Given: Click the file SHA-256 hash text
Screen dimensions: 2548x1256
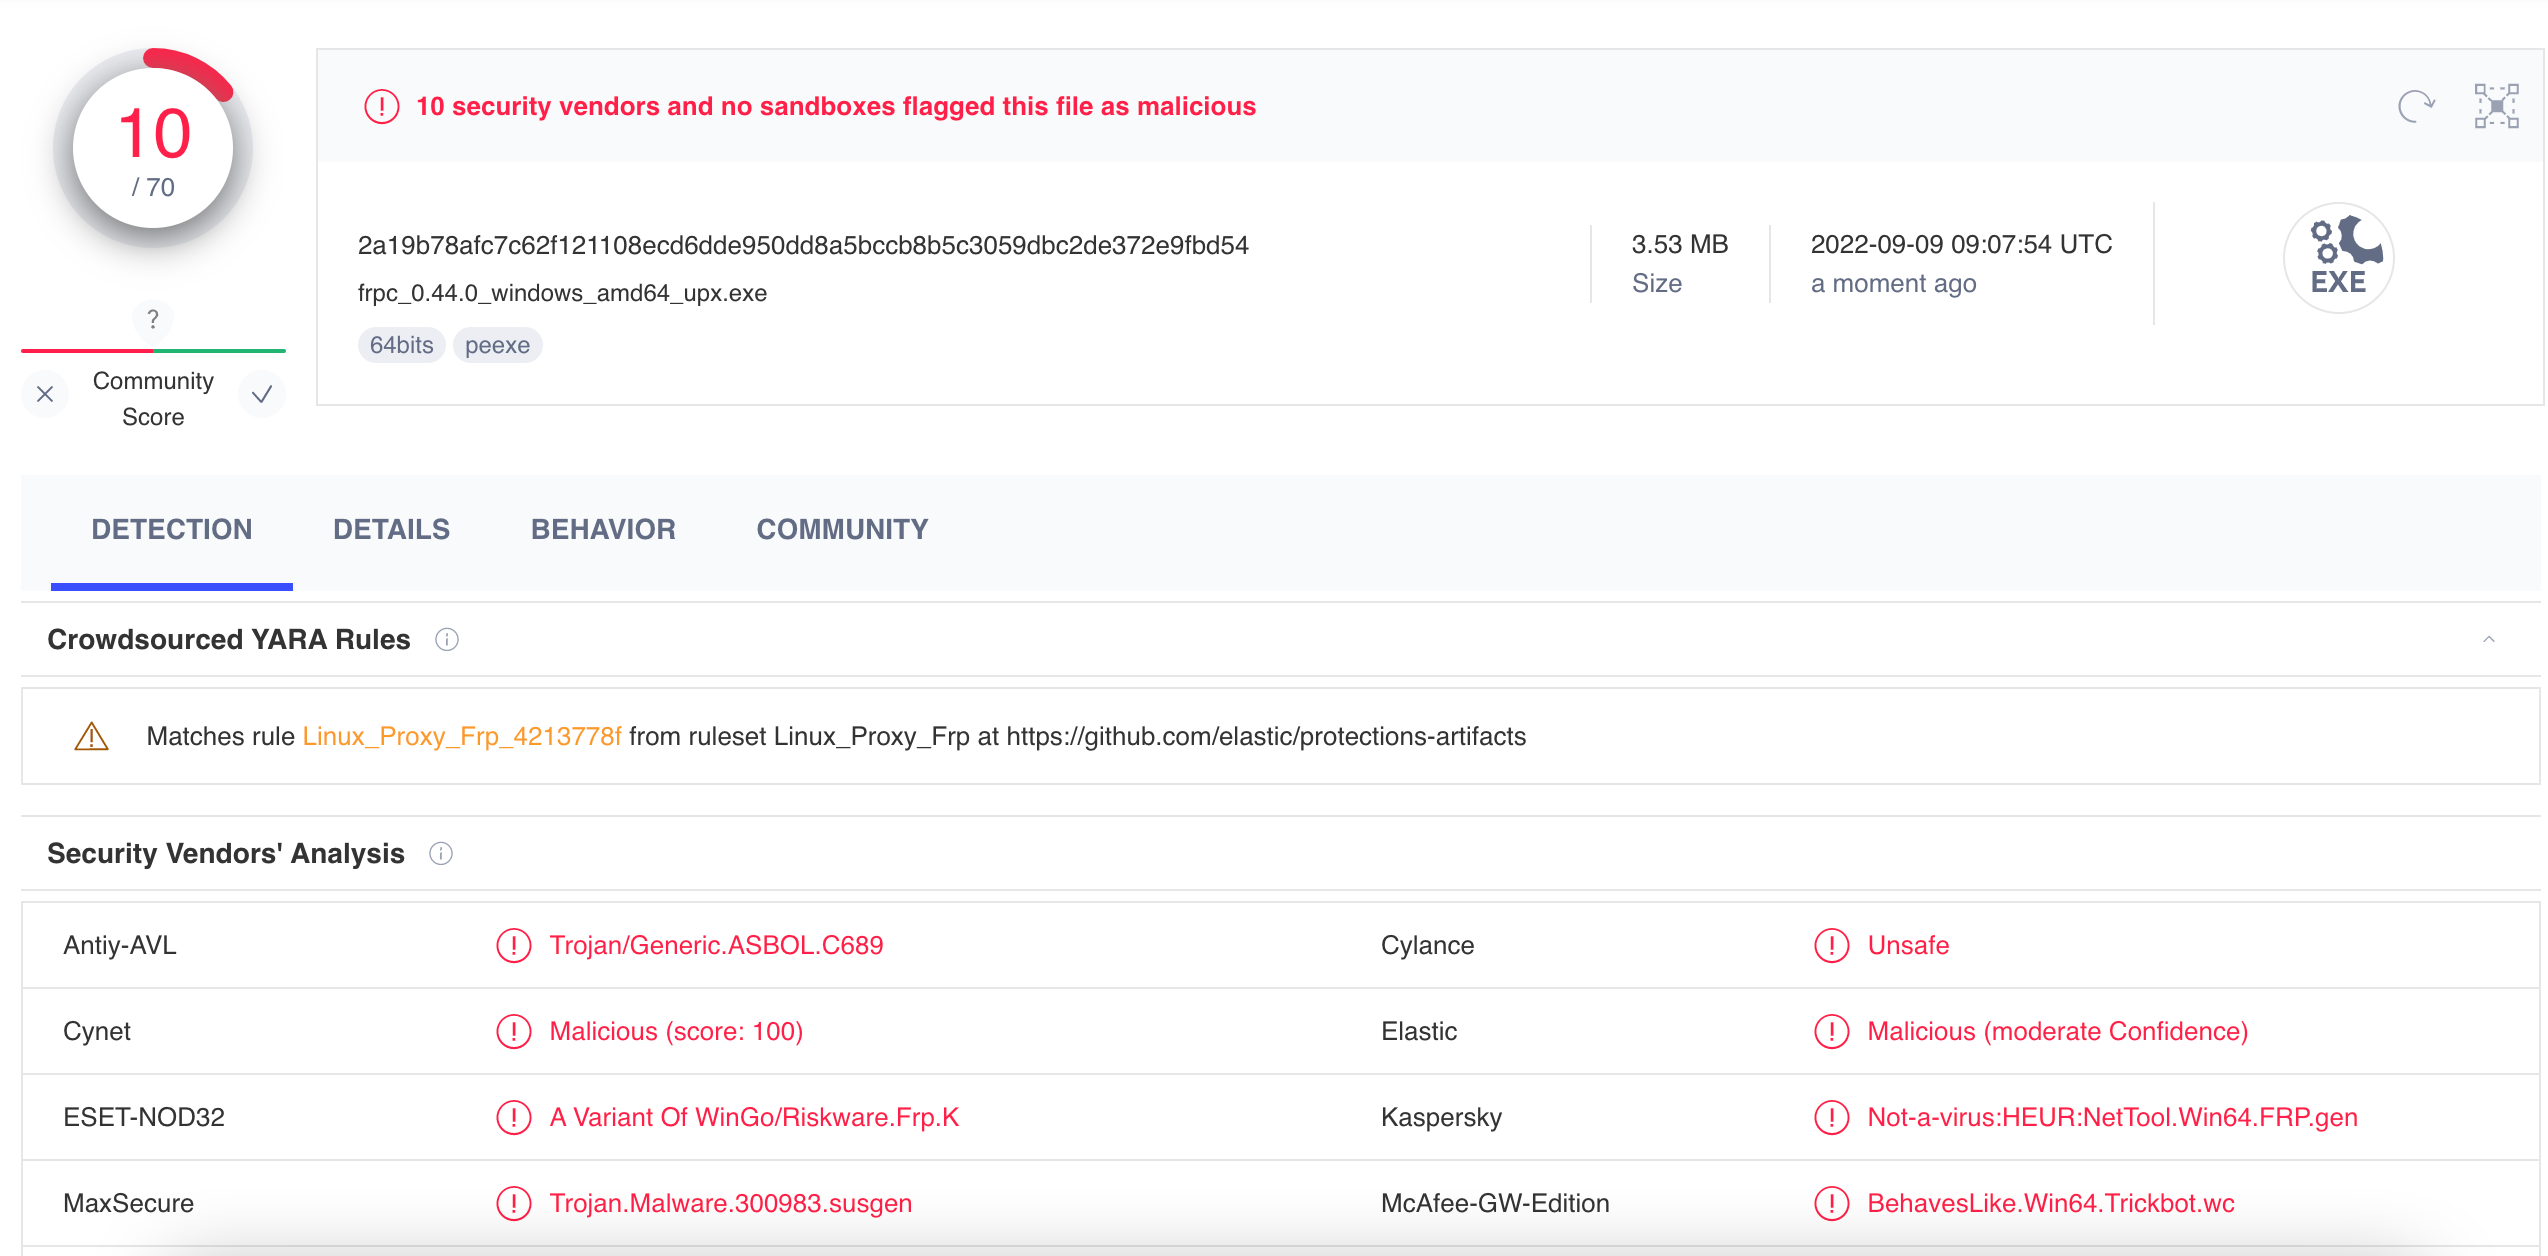Looking at the screenshot, I should click(803, 246).
